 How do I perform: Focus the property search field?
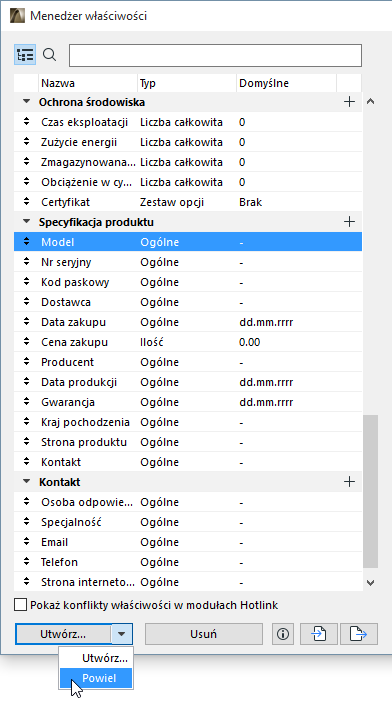[215, 55]
